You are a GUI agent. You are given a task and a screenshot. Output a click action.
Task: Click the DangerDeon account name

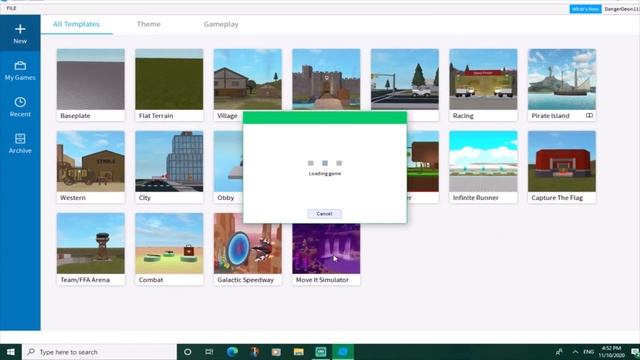621,9
